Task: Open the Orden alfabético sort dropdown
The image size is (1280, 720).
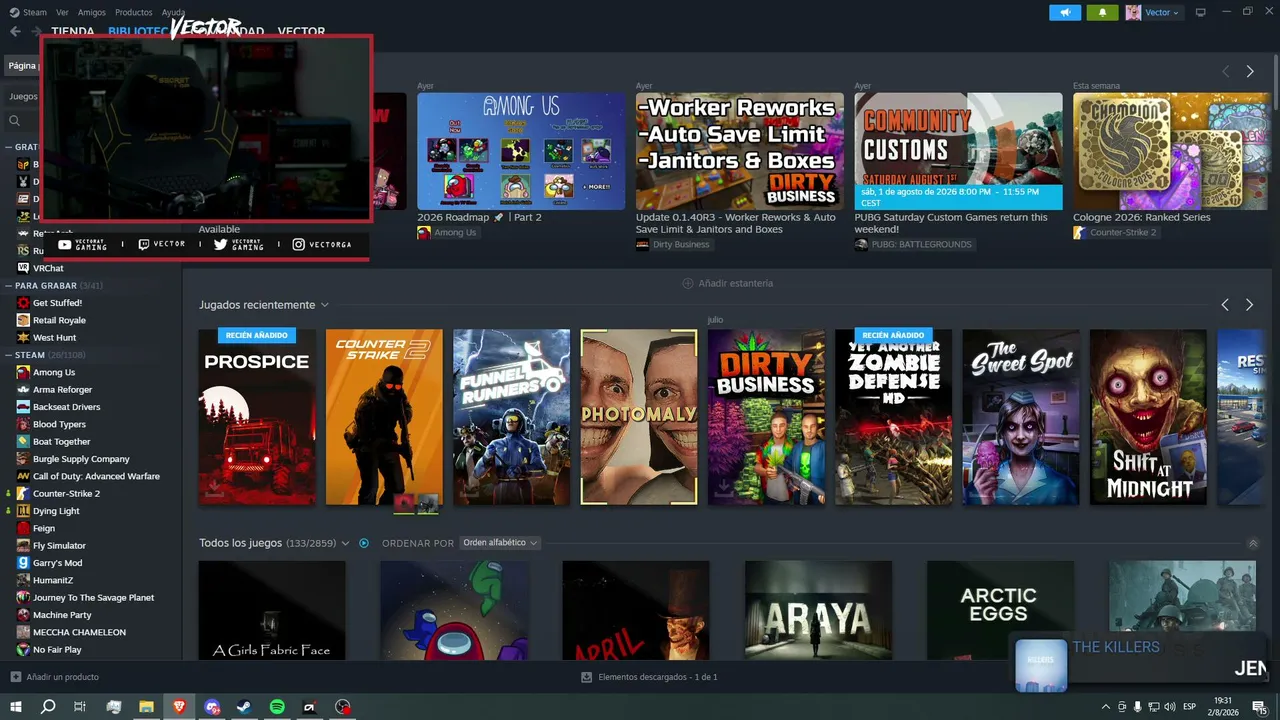Action: (500, 543)
